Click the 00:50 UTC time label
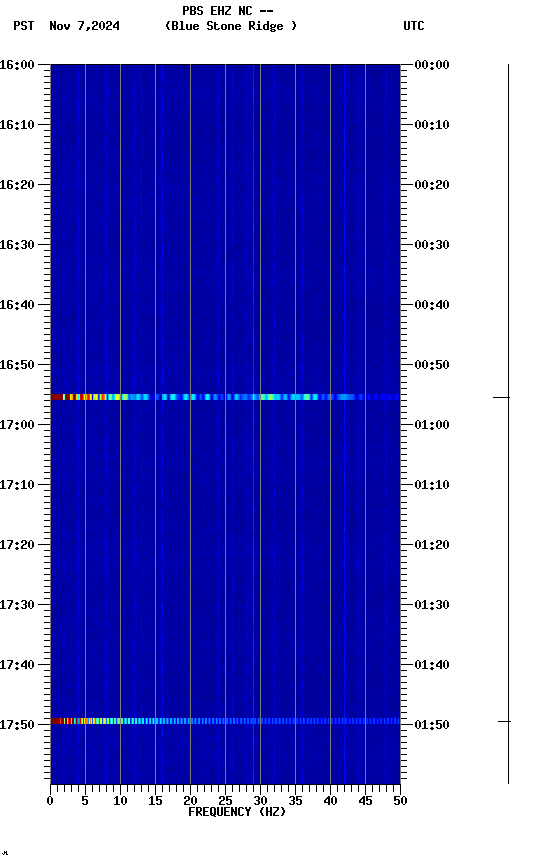 coord(432,365)
